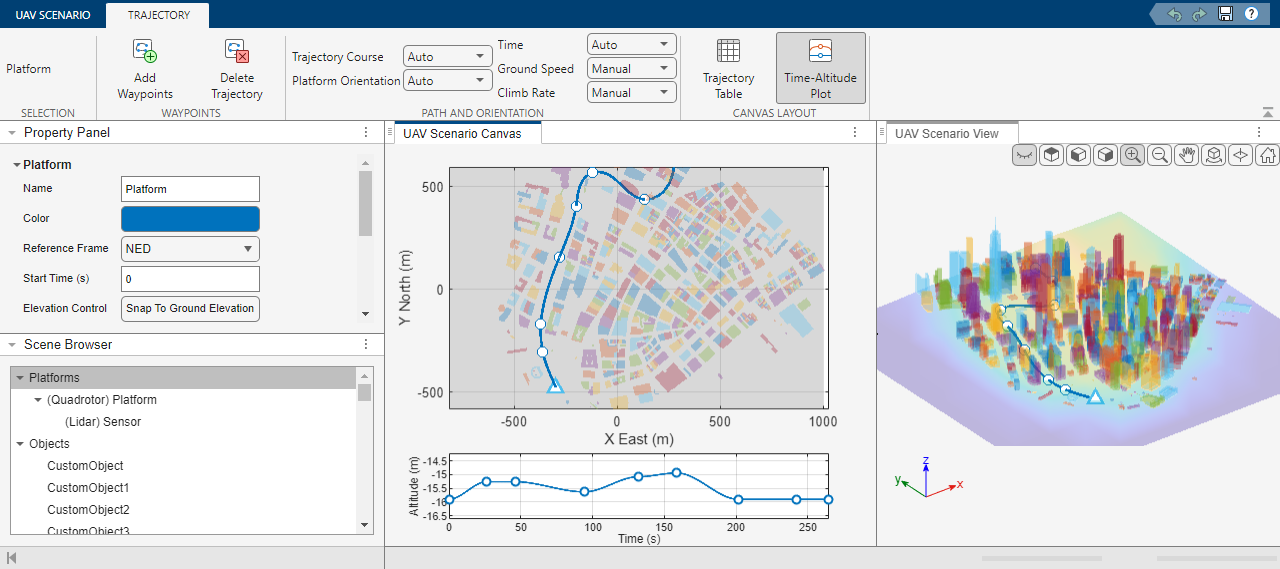Click the status bar go-to-start icon

point(11,557)
